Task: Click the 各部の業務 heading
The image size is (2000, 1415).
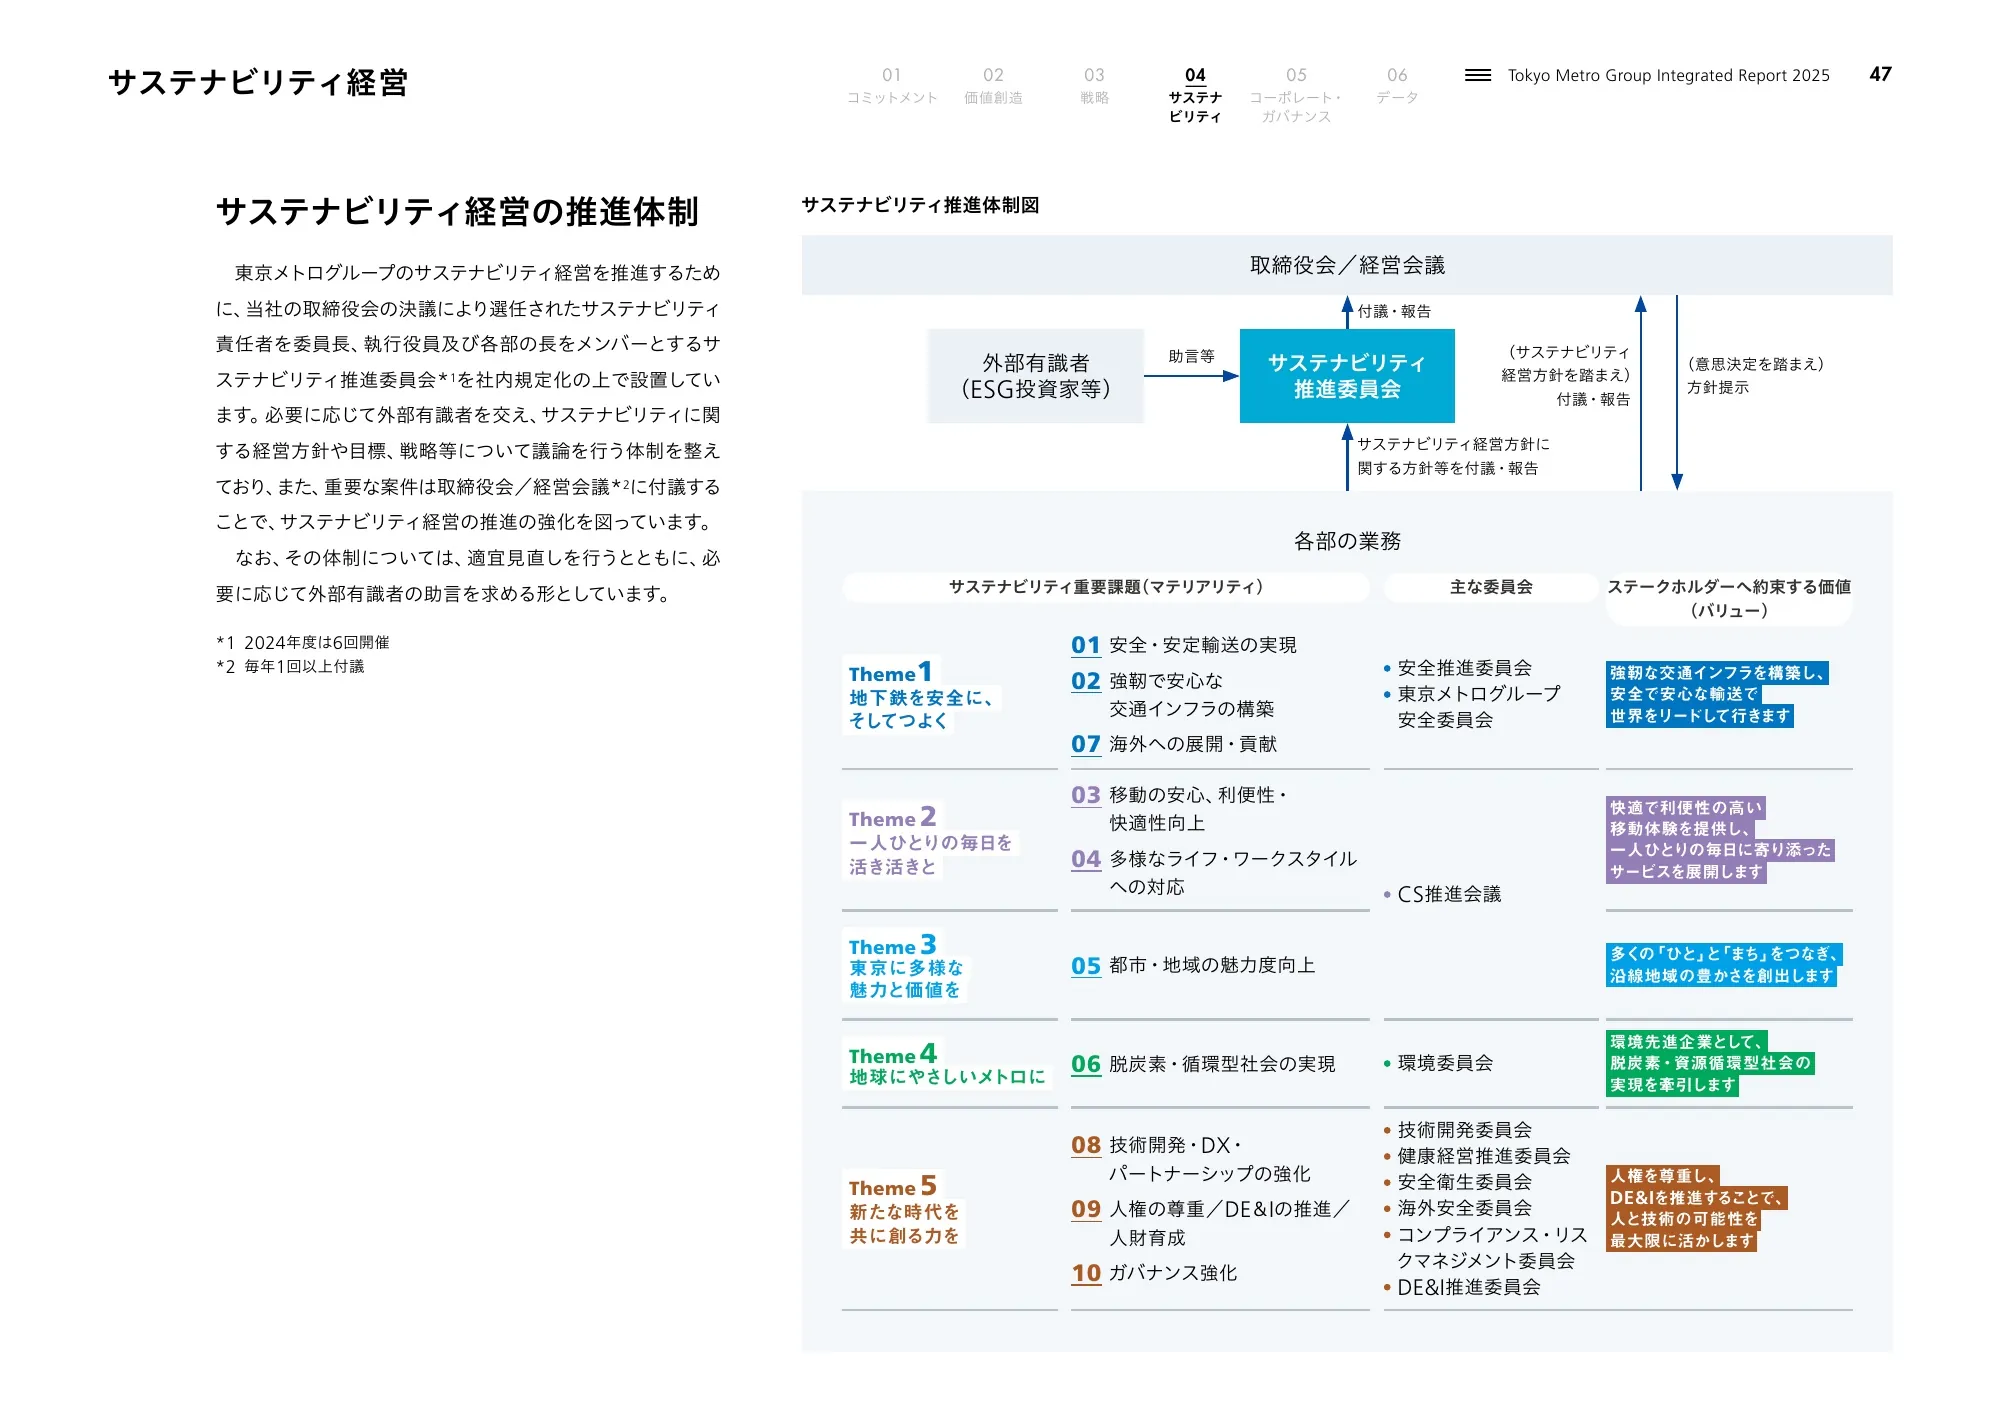Action: coord(1347,541)
